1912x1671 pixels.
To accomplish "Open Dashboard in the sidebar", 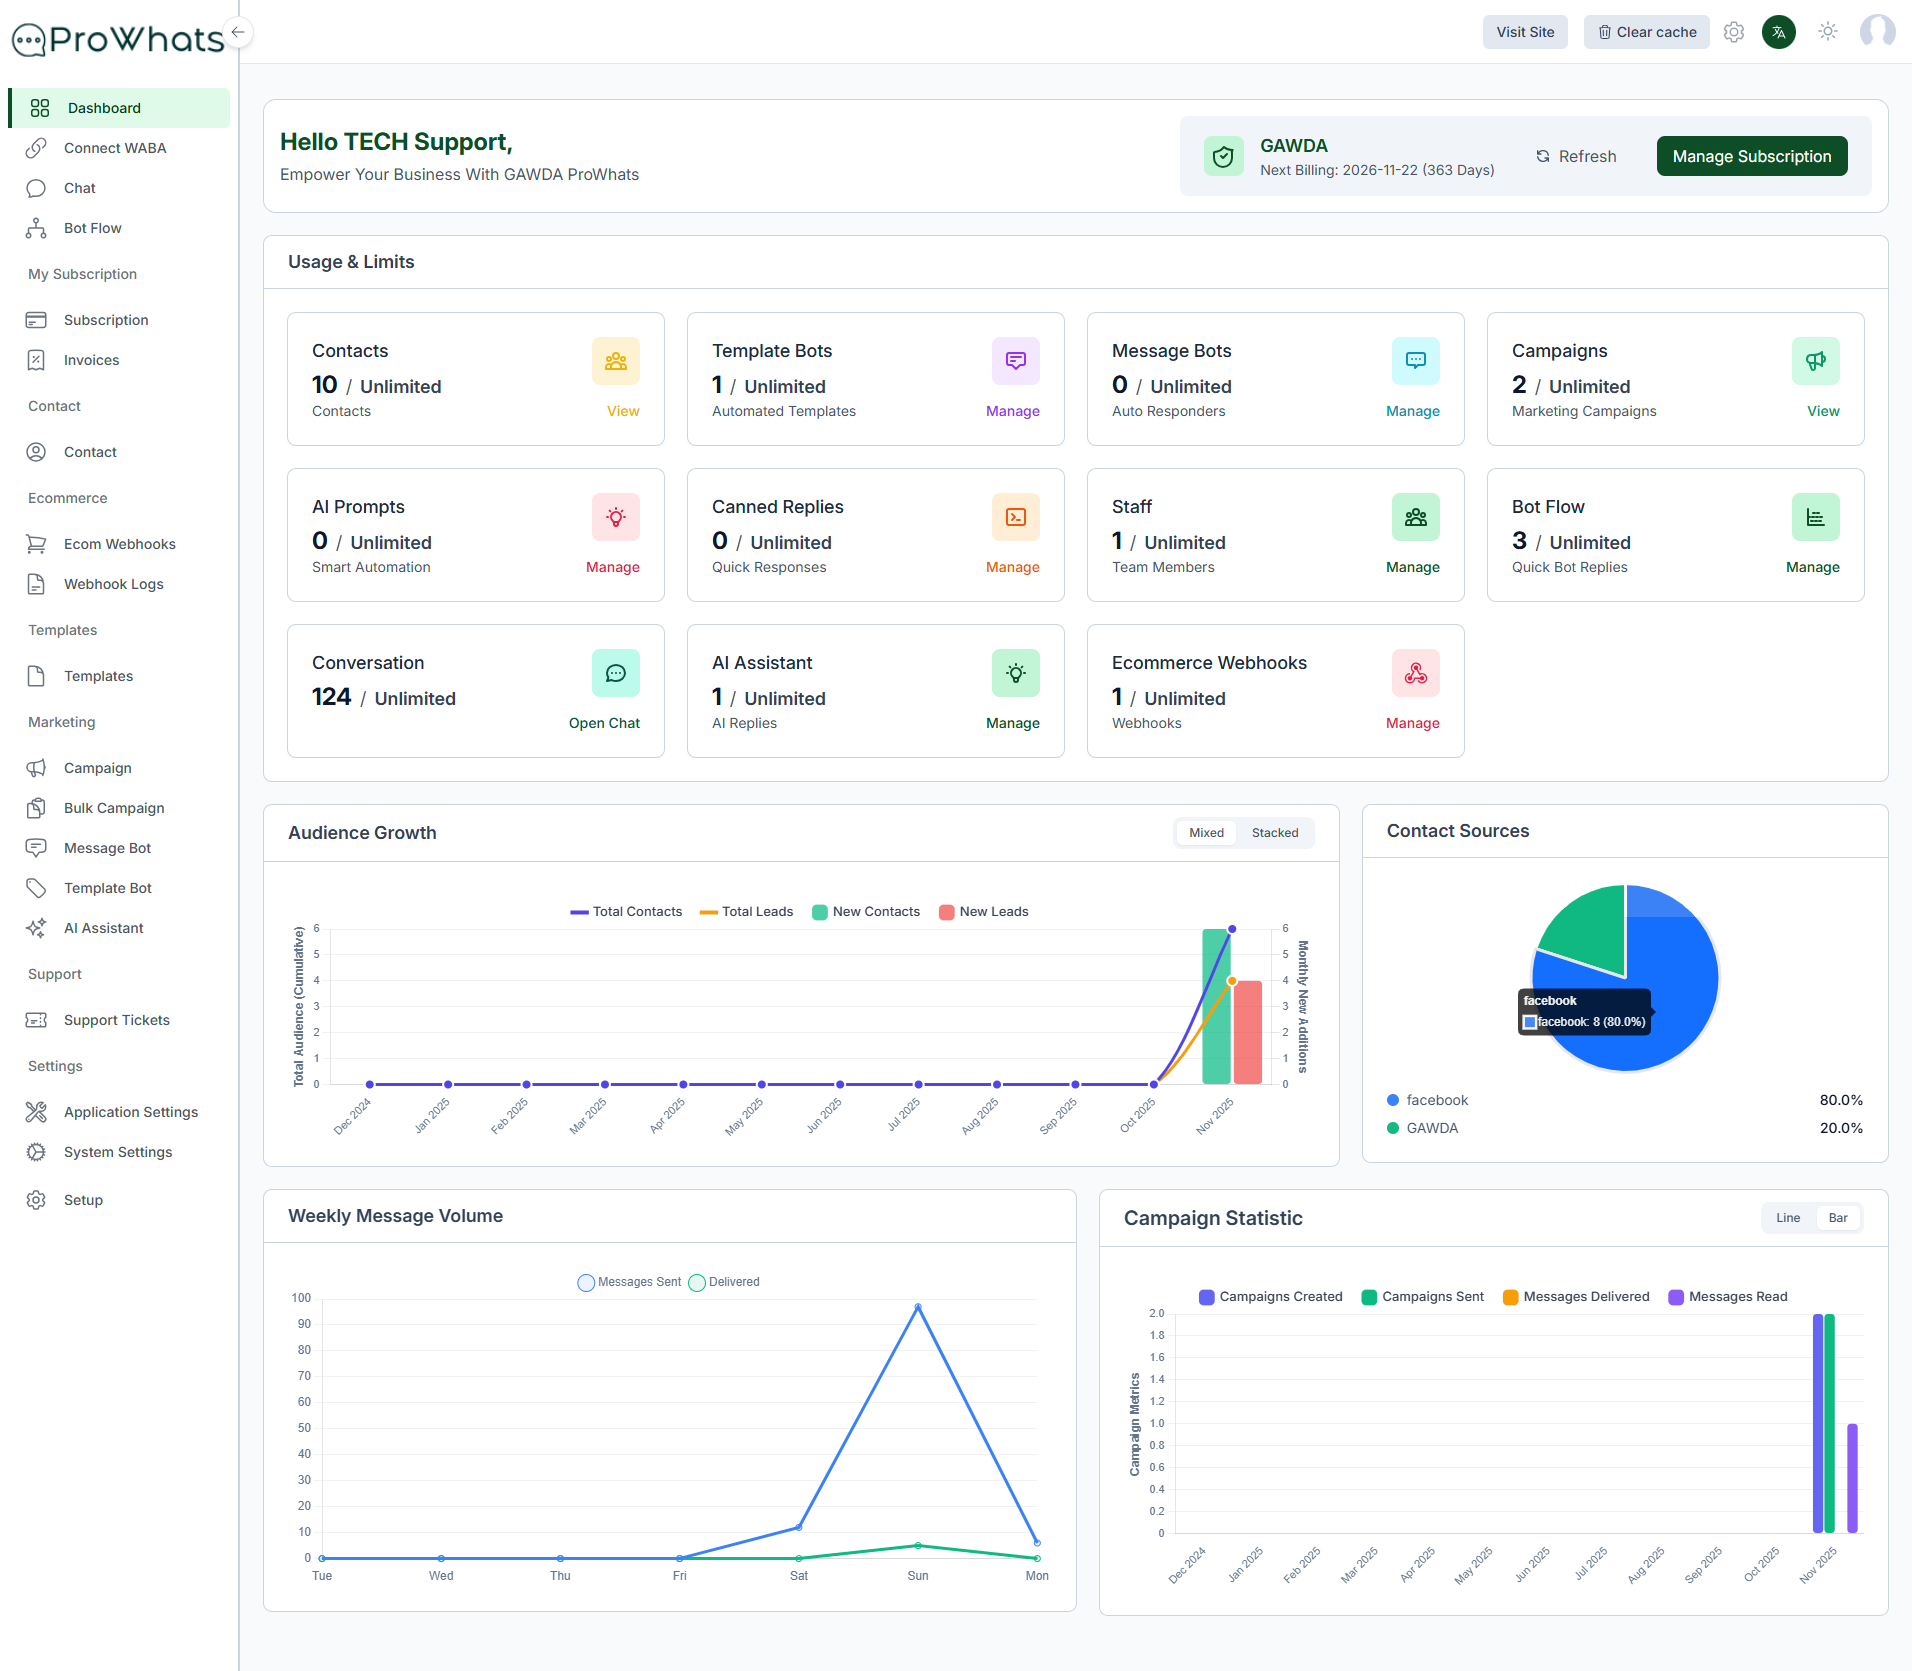I will click(120, 108).
